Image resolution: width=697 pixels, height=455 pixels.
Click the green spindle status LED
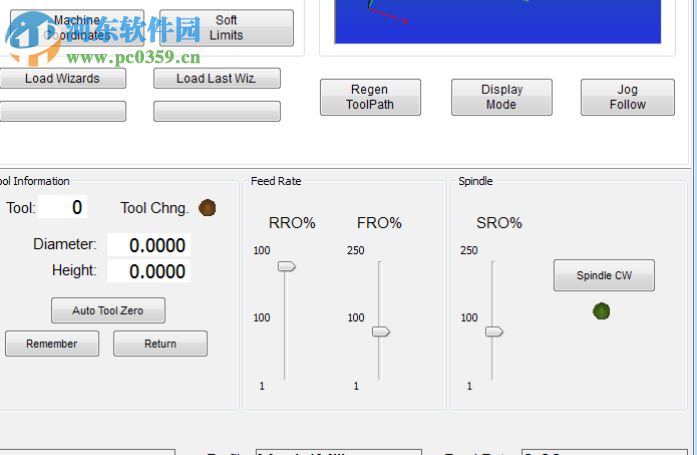(x=601, y=311)
